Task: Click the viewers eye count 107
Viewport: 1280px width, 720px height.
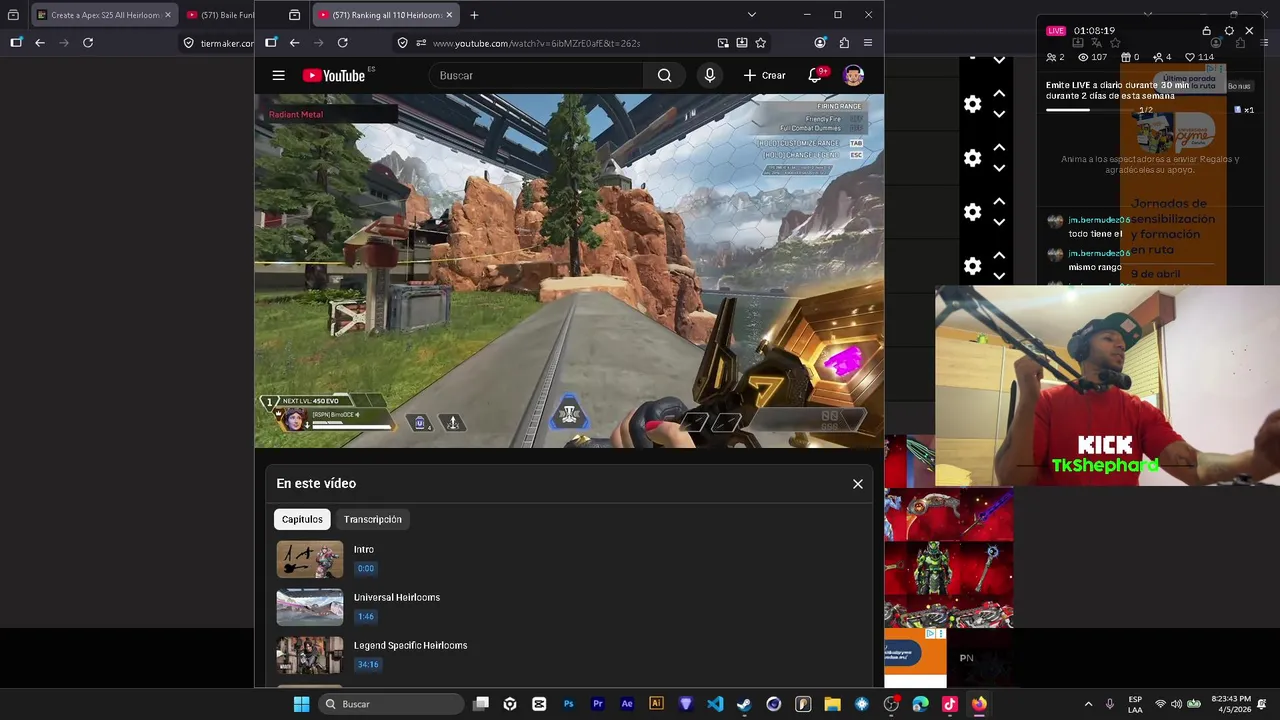Action: 1091,57
